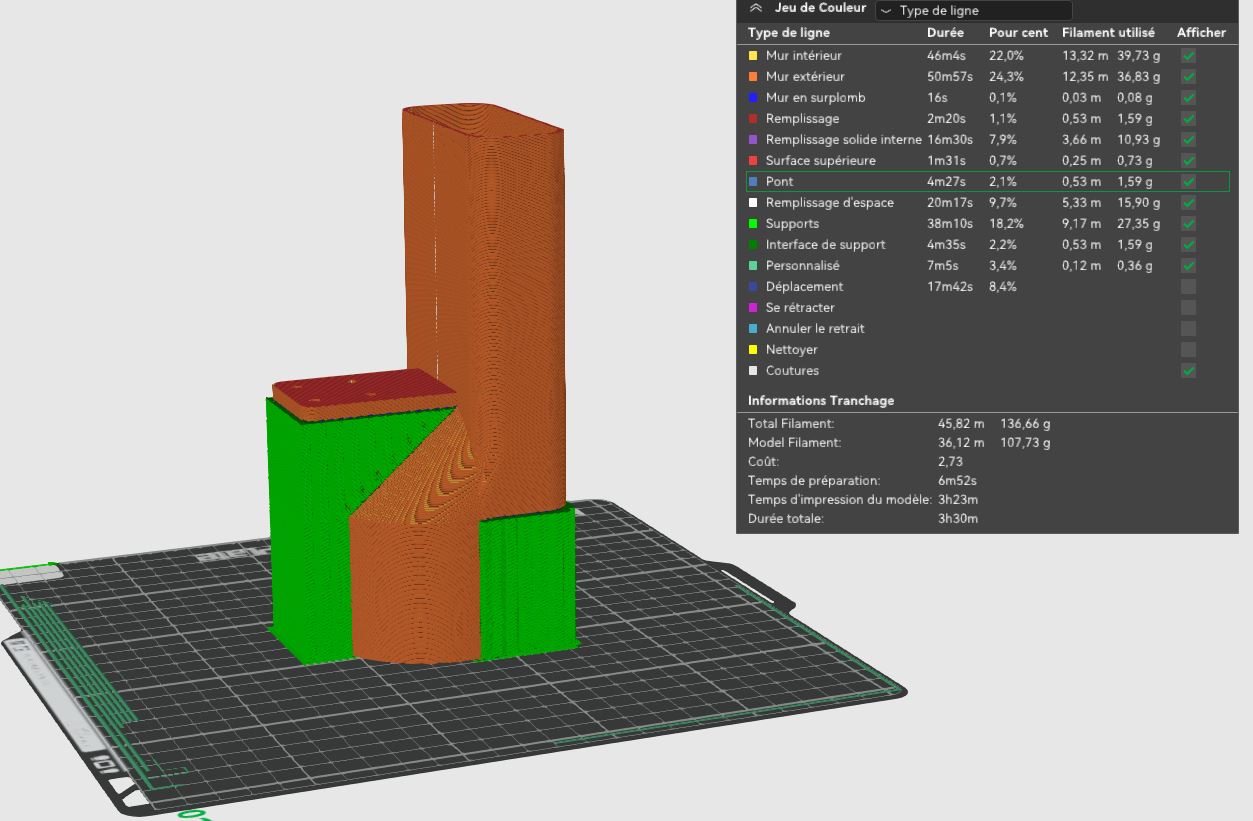Click the red Surface supérieure swatch
Viewport: 1253px width, 821px height.
coord(753,161)
